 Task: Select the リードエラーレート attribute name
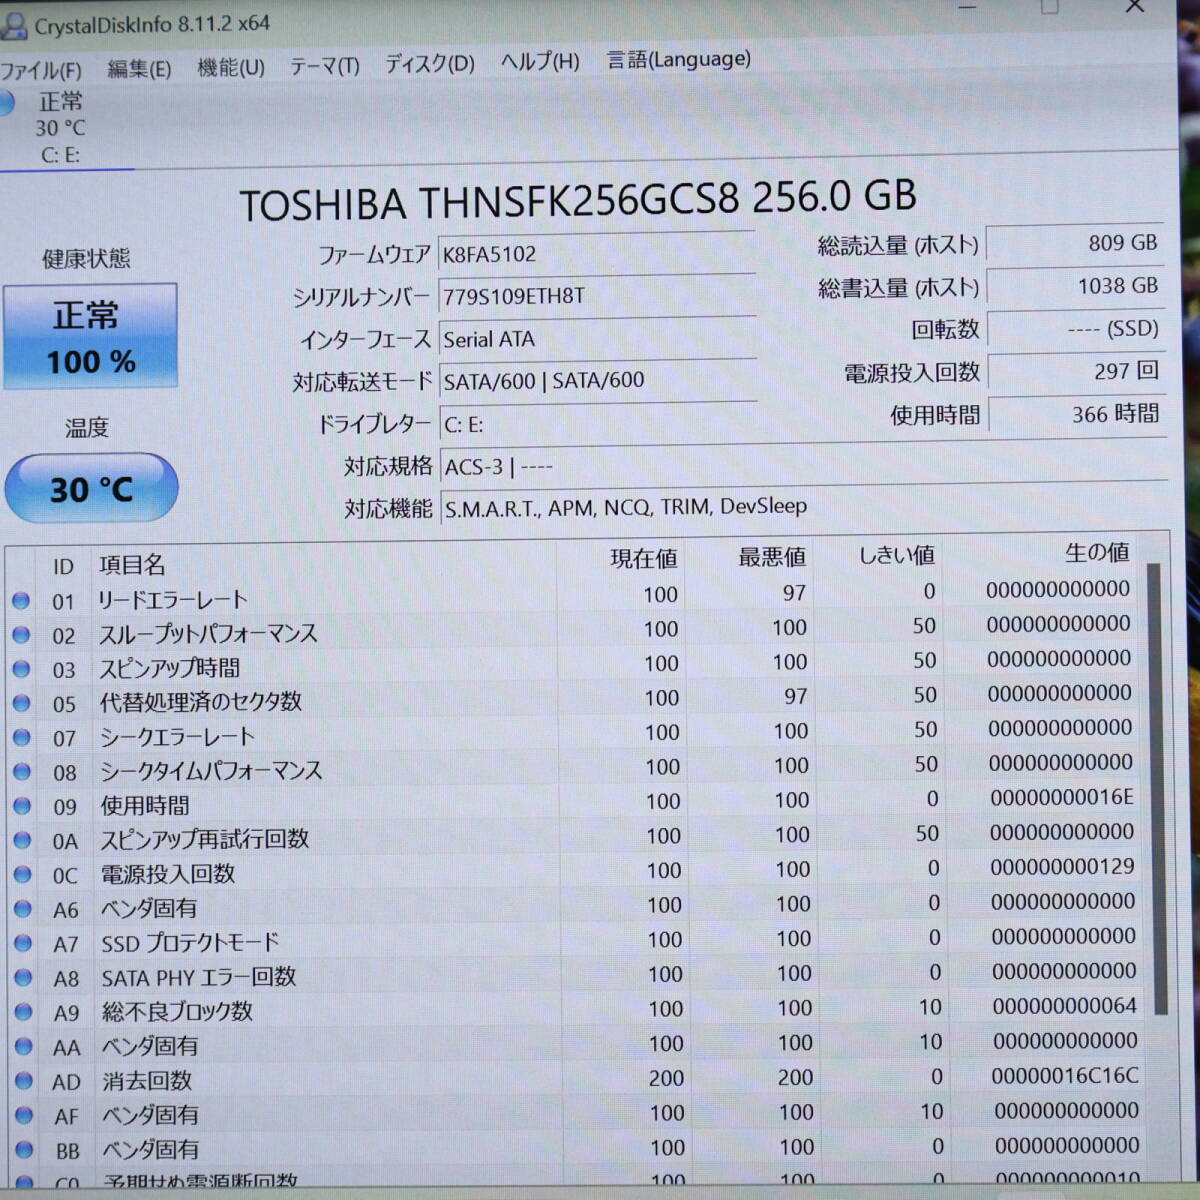(x=172, y=600)
